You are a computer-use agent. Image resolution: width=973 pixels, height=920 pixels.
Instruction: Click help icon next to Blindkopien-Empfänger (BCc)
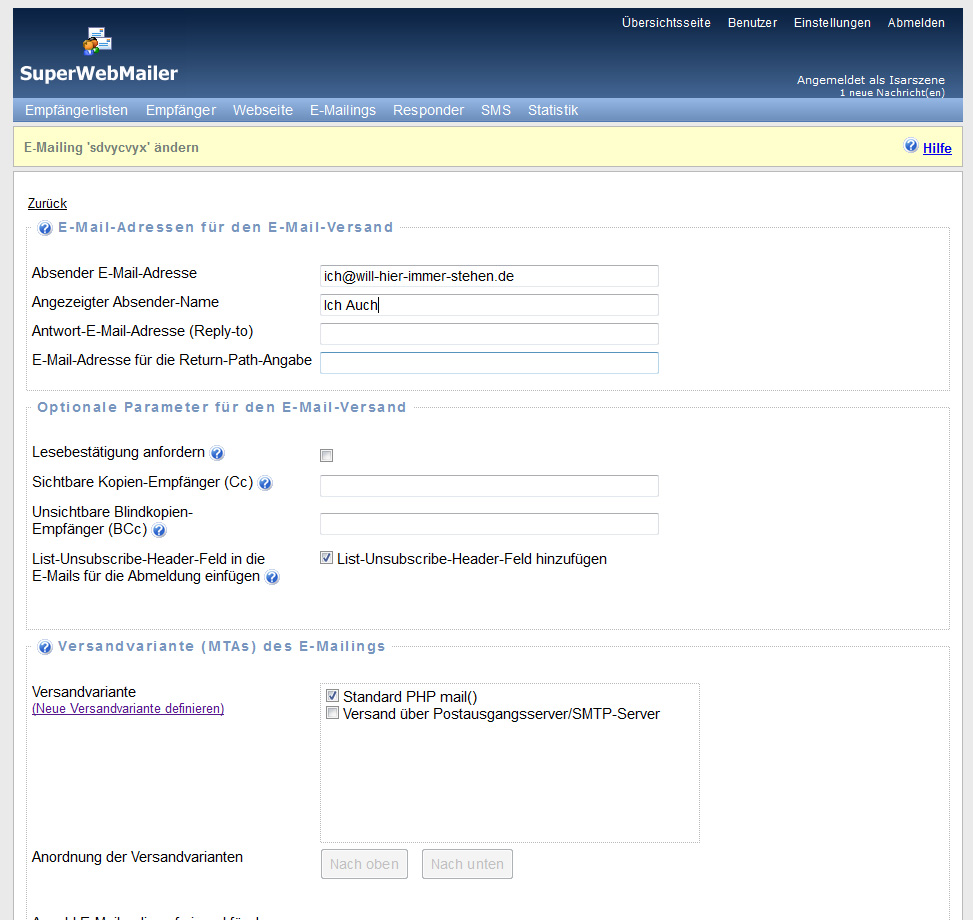pyautogui.click(x=159, y=531)
